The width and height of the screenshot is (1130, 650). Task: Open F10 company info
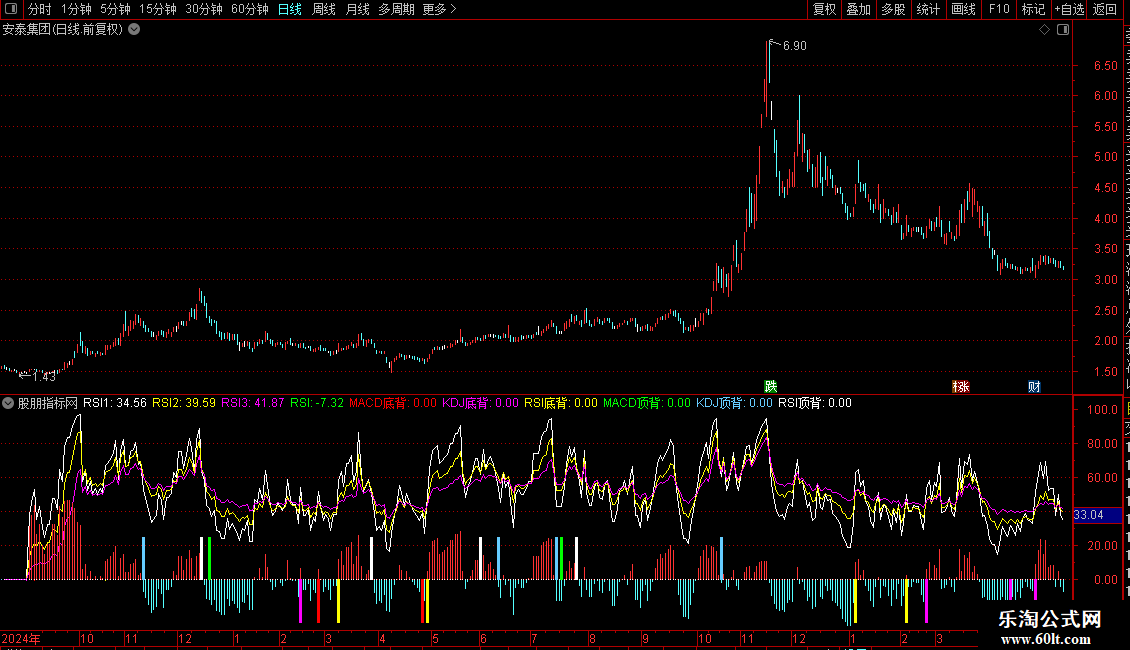pos(999,9)
